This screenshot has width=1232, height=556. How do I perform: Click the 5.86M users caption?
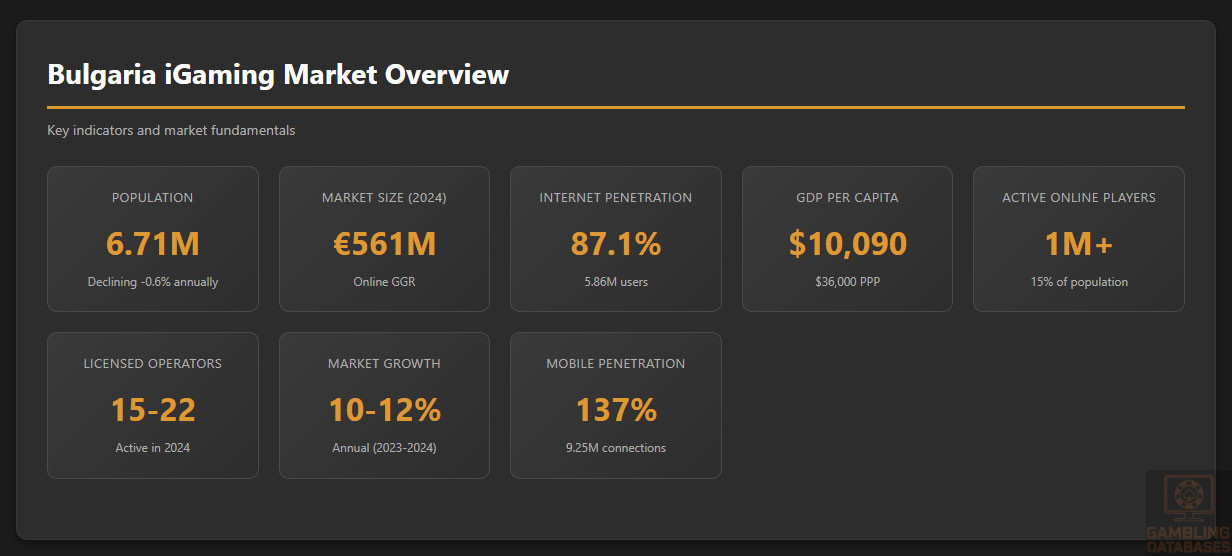pos(616,282)
